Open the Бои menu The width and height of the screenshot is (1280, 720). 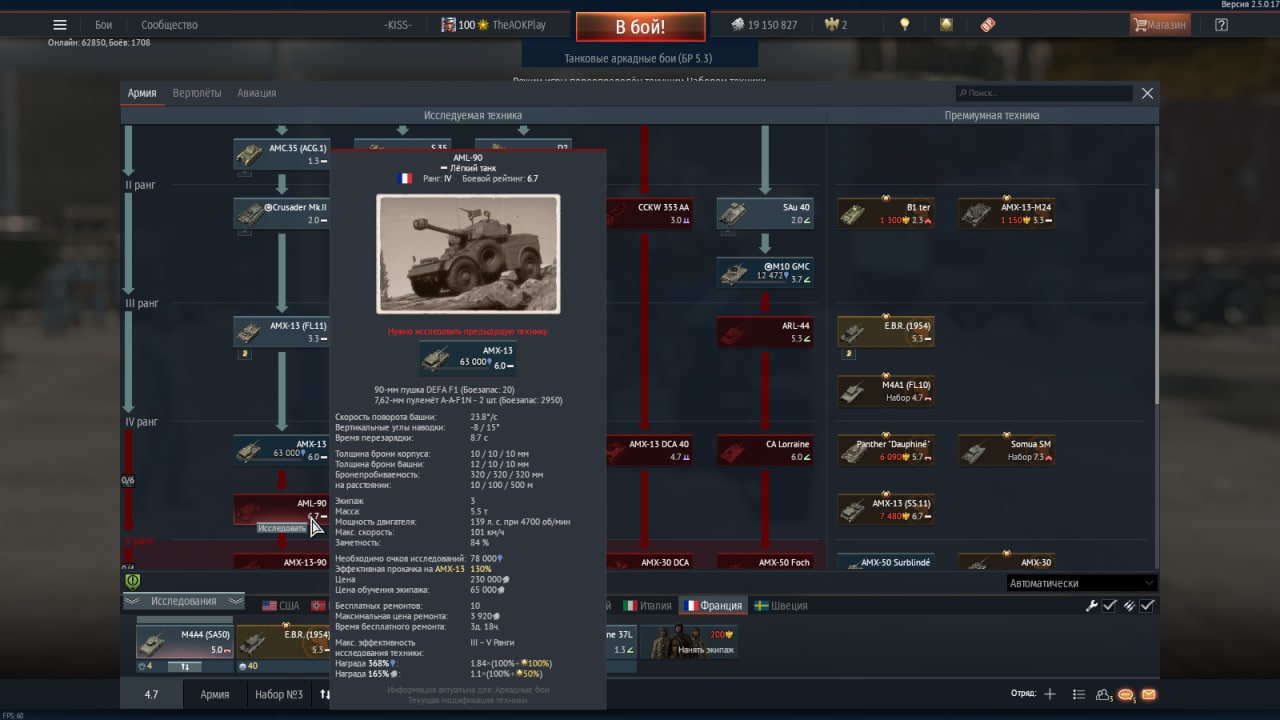[103, 25]
